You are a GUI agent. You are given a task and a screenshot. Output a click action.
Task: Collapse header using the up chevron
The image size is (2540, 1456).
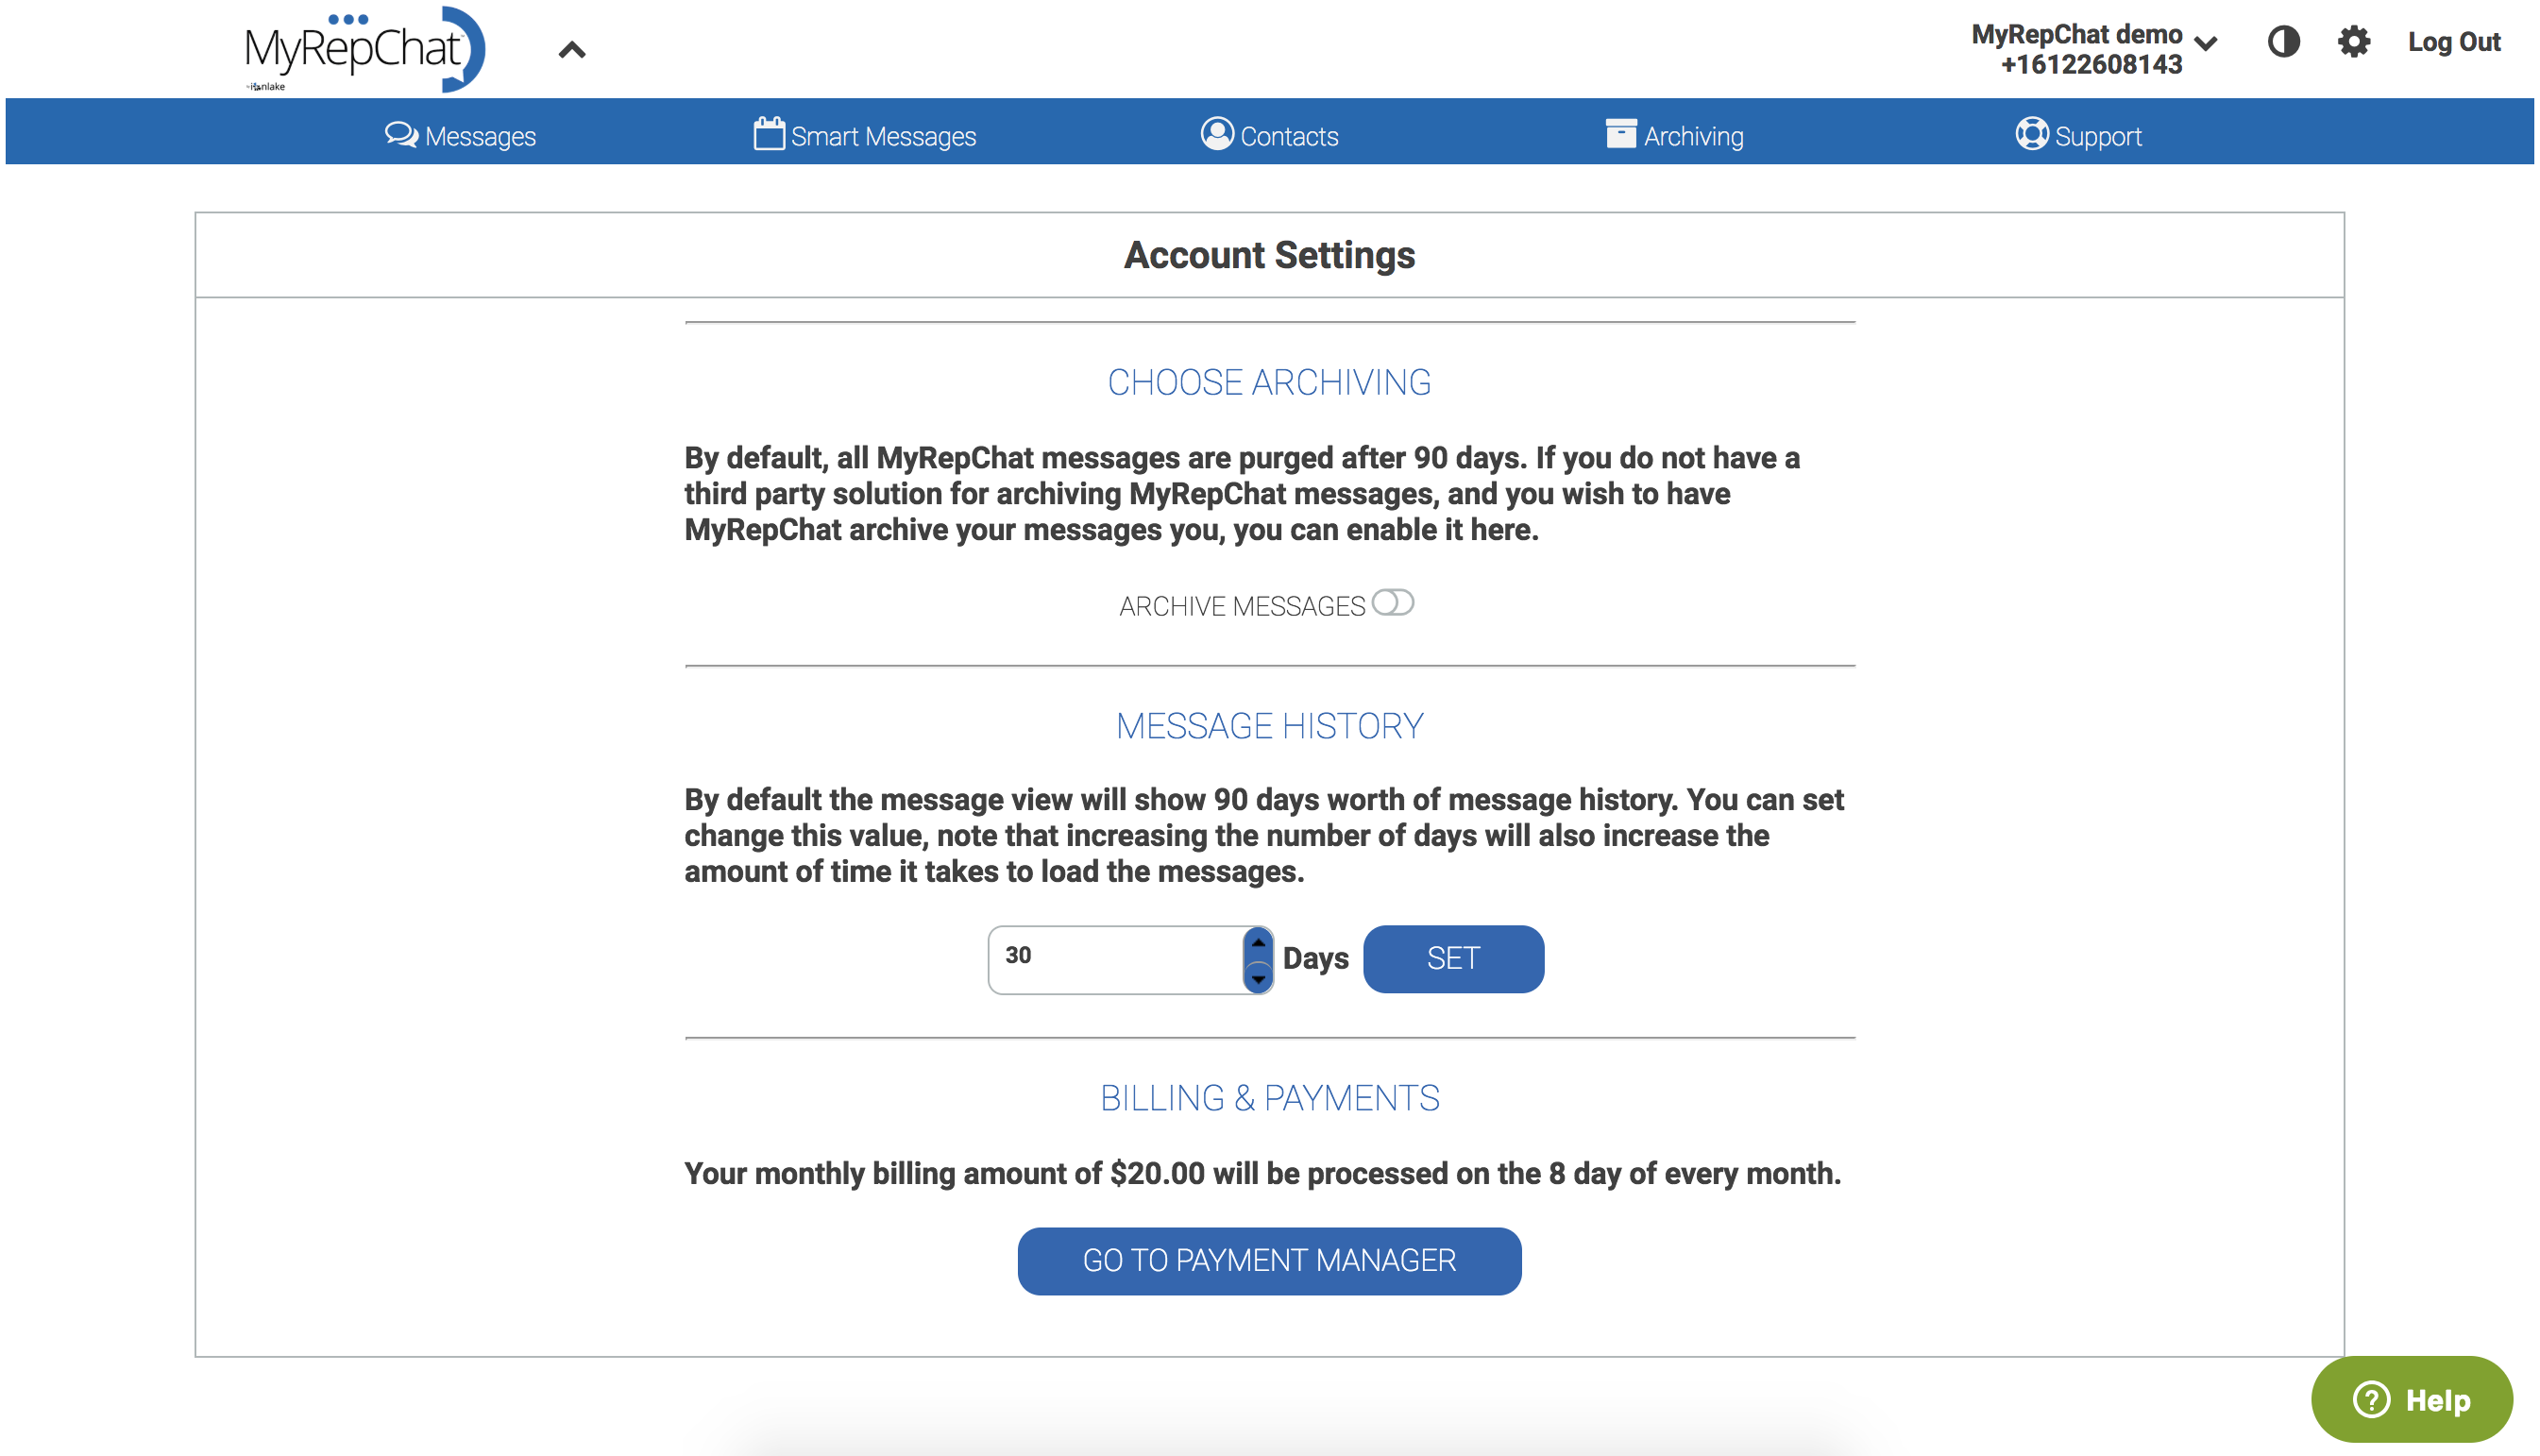[x=572, y=50]
